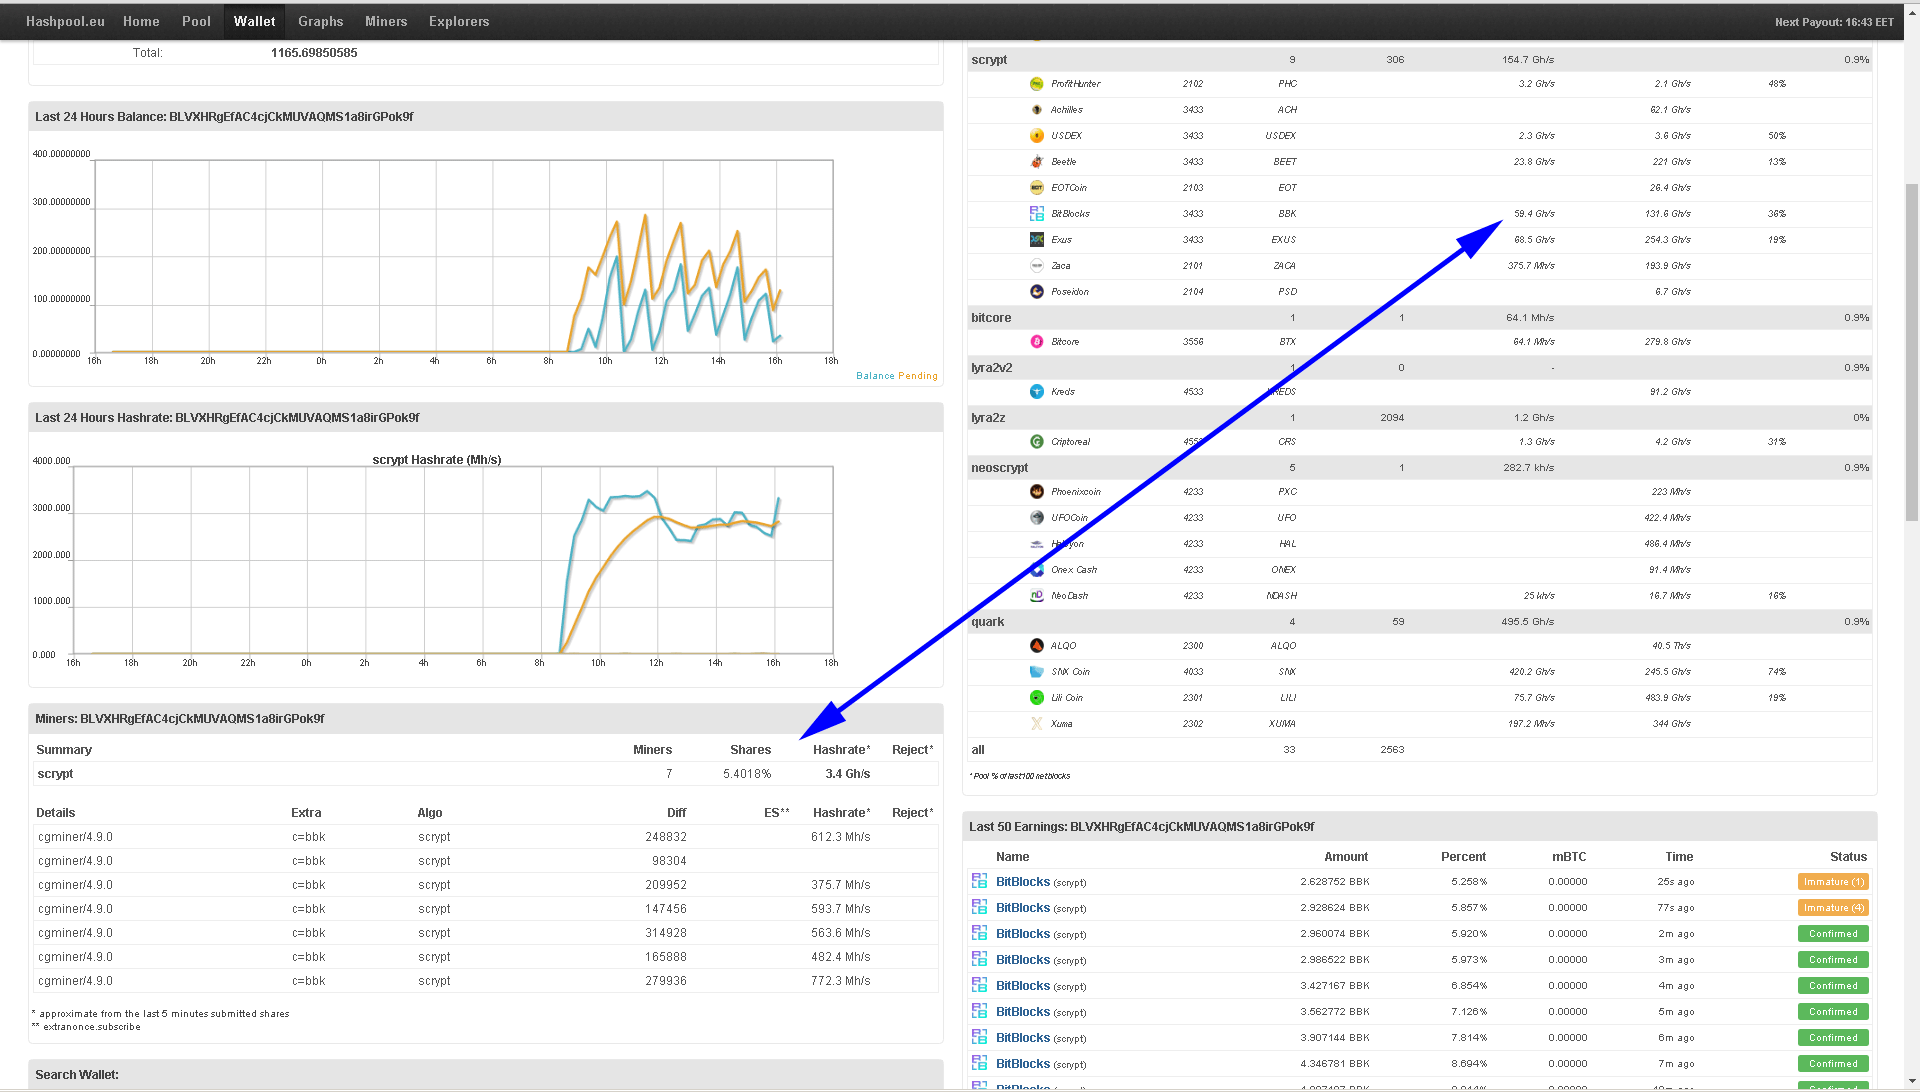Image resolution: width=1920 pixels, height=1092 pixels.
Task: Click the UFOCoin coin icon
Action: click(1037, 518)
